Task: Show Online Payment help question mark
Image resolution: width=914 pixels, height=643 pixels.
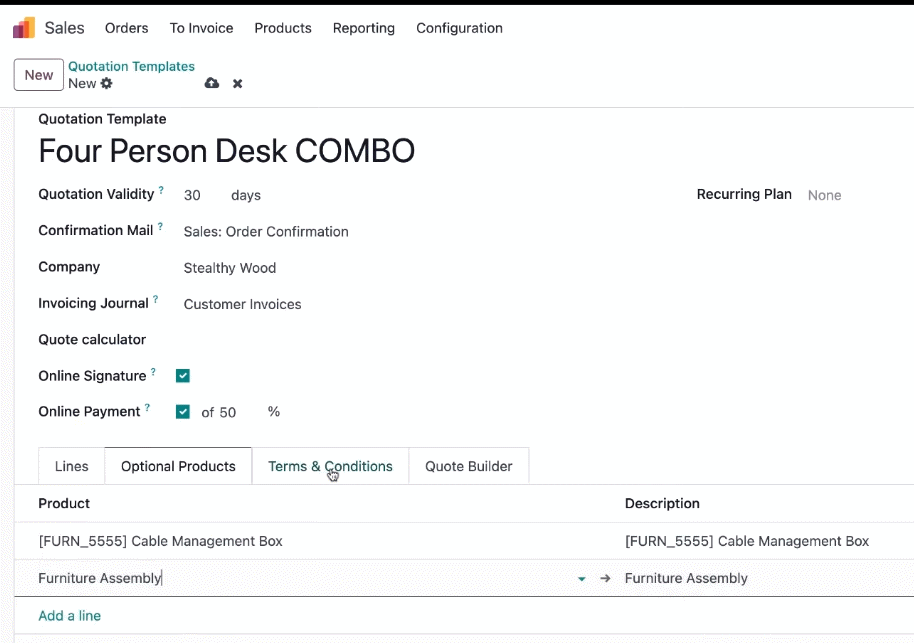Action: (147, 407)
